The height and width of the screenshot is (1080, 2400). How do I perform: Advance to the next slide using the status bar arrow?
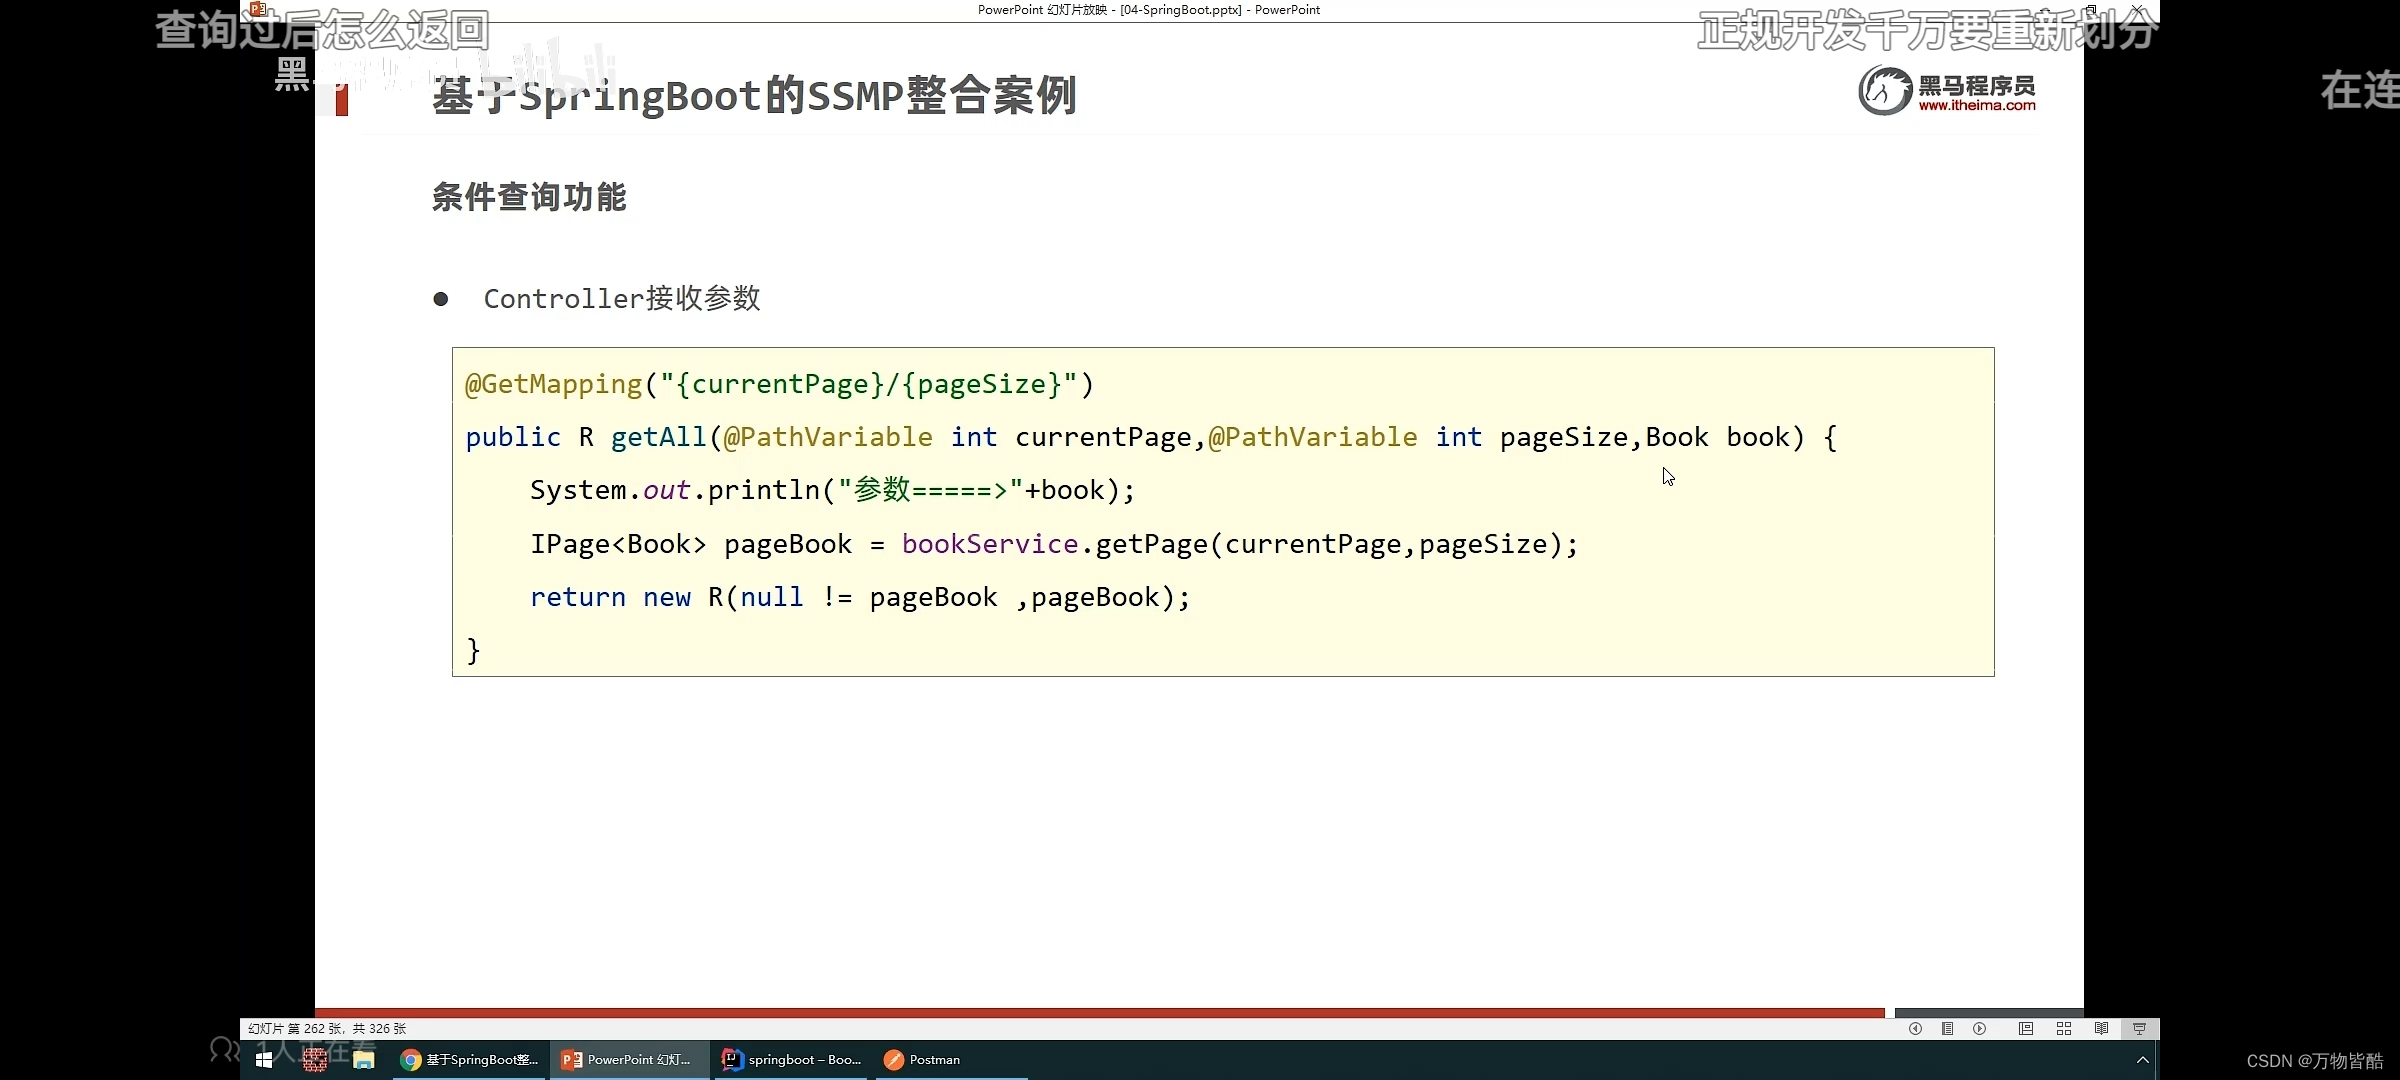click(x=1979, y=1028)
